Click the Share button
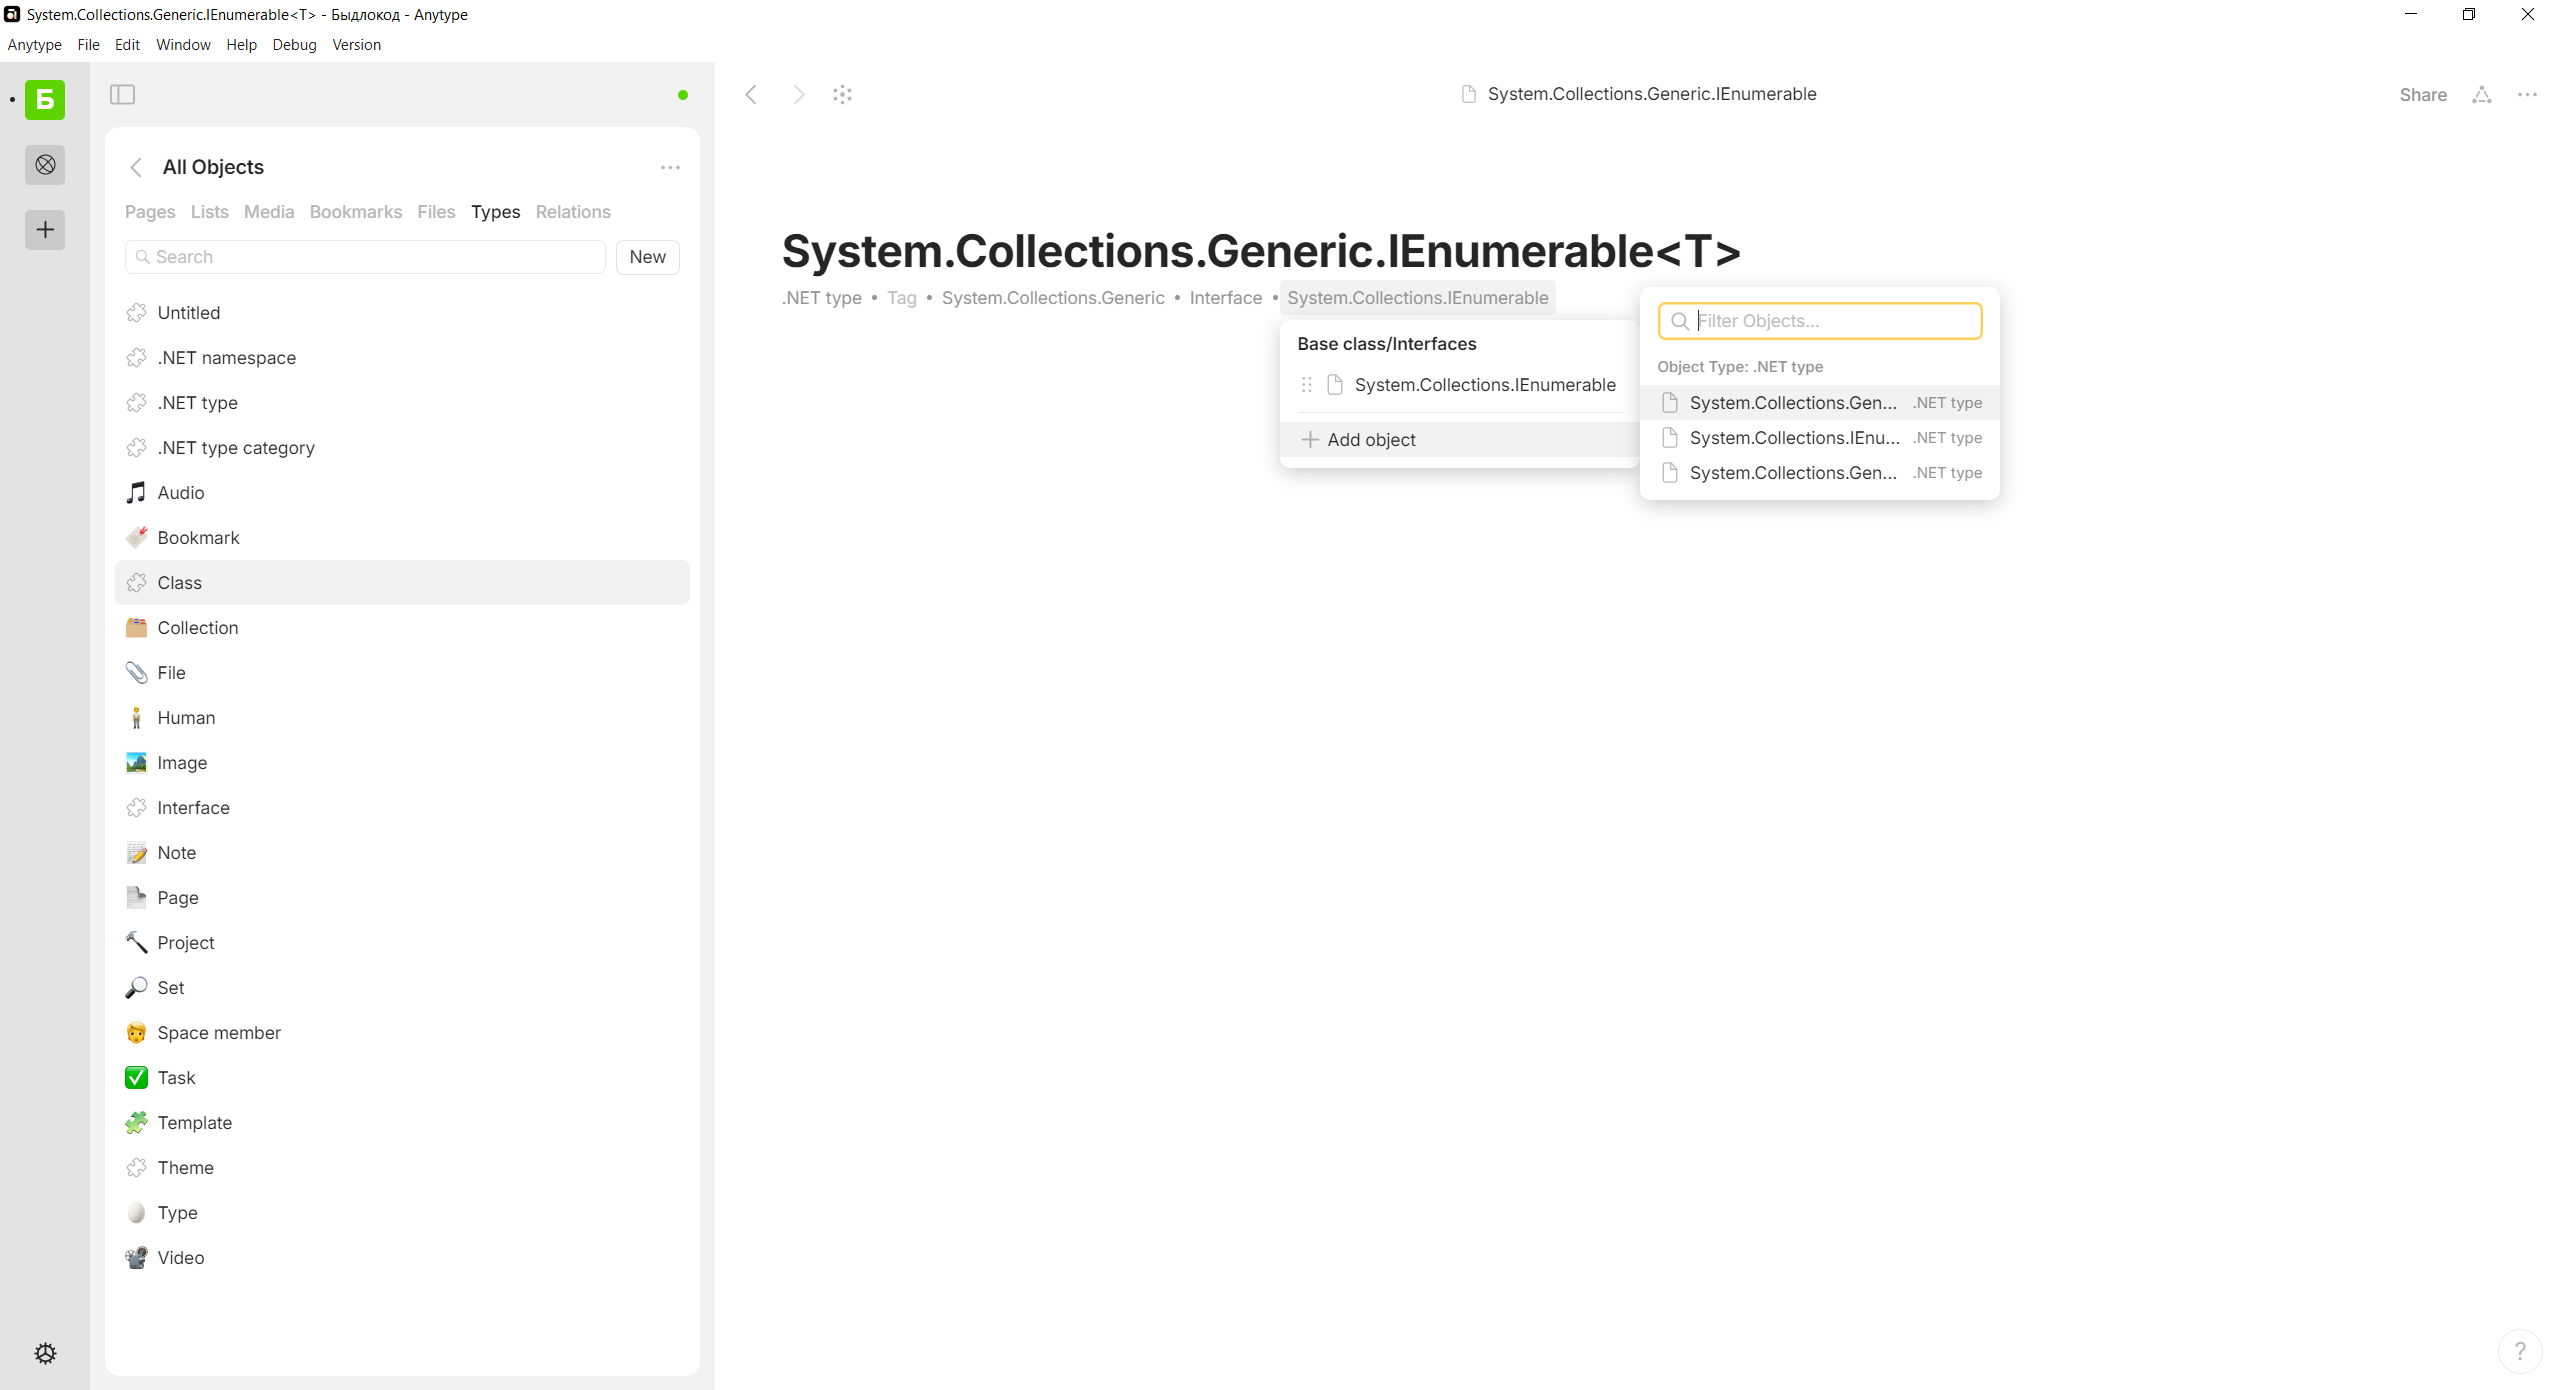This screenshot has height=1390, width=2560. [x=2423, y=95]
